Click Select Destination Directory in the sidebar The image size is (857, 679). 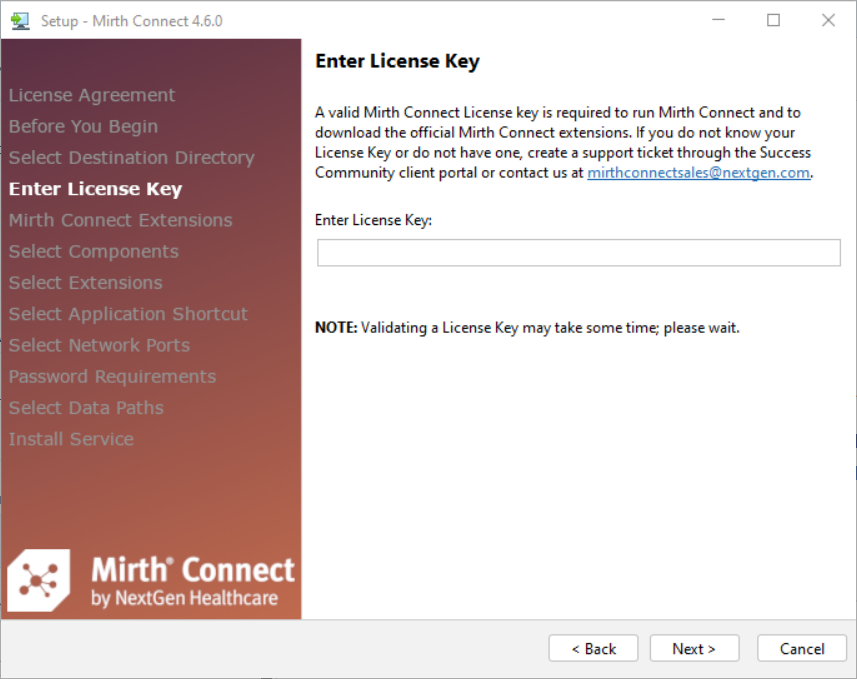point(131,158)
